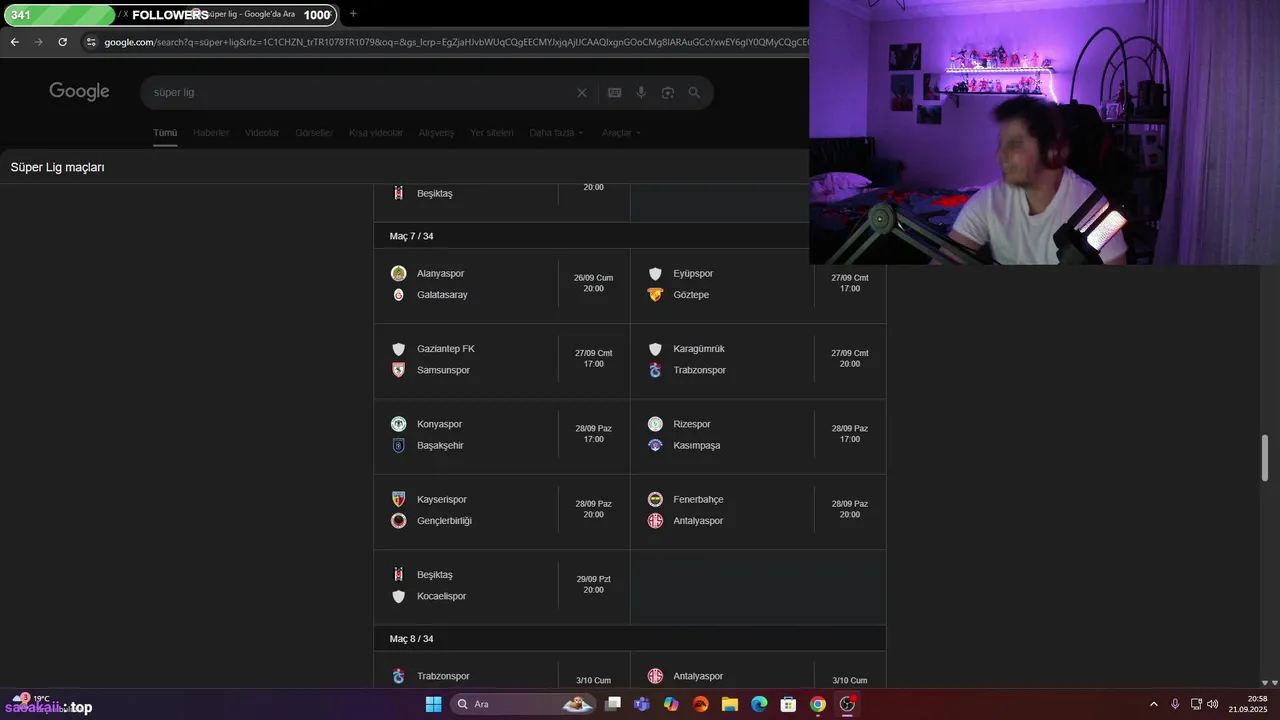Expand the Araçlar tools dropdown

pos(621,133)
